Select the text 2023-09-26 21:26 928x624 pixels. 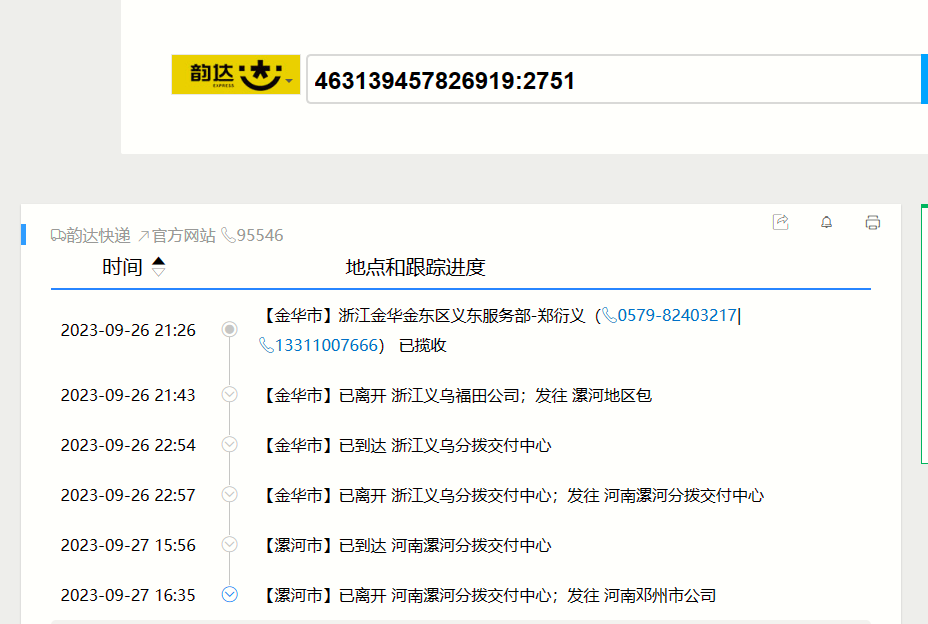(x=128, y=330)
